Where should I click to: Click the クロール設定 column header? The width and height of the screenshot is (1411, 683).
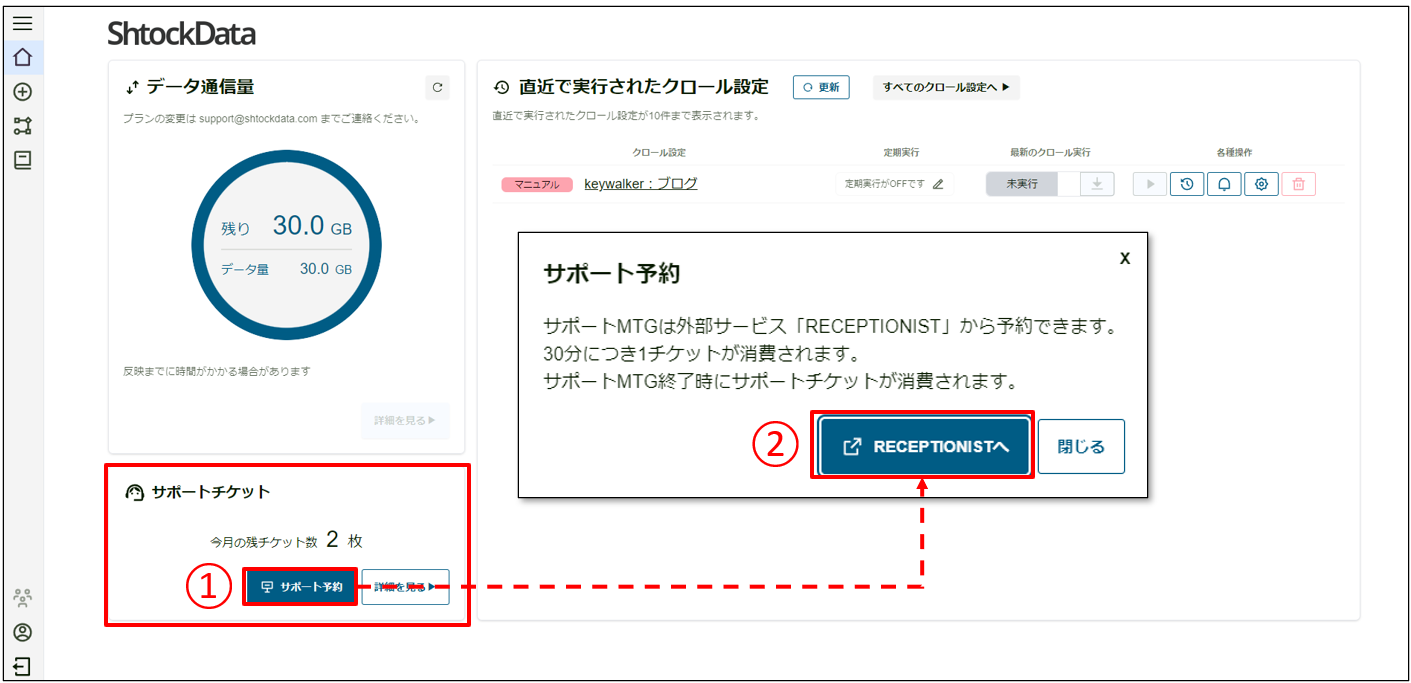click(659, 153)
